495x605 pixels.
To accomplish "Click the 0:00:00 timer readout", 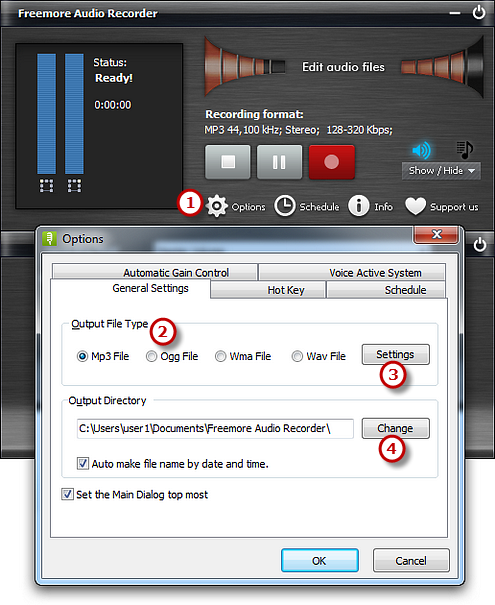I will tap(113, 105).
